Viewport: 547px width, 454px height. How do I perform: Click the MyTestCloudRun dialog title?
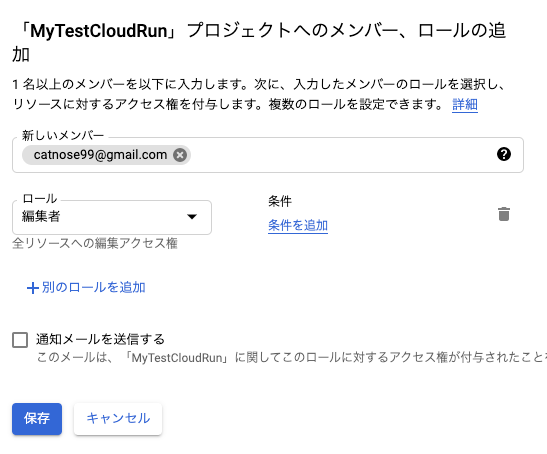(259, 43)
